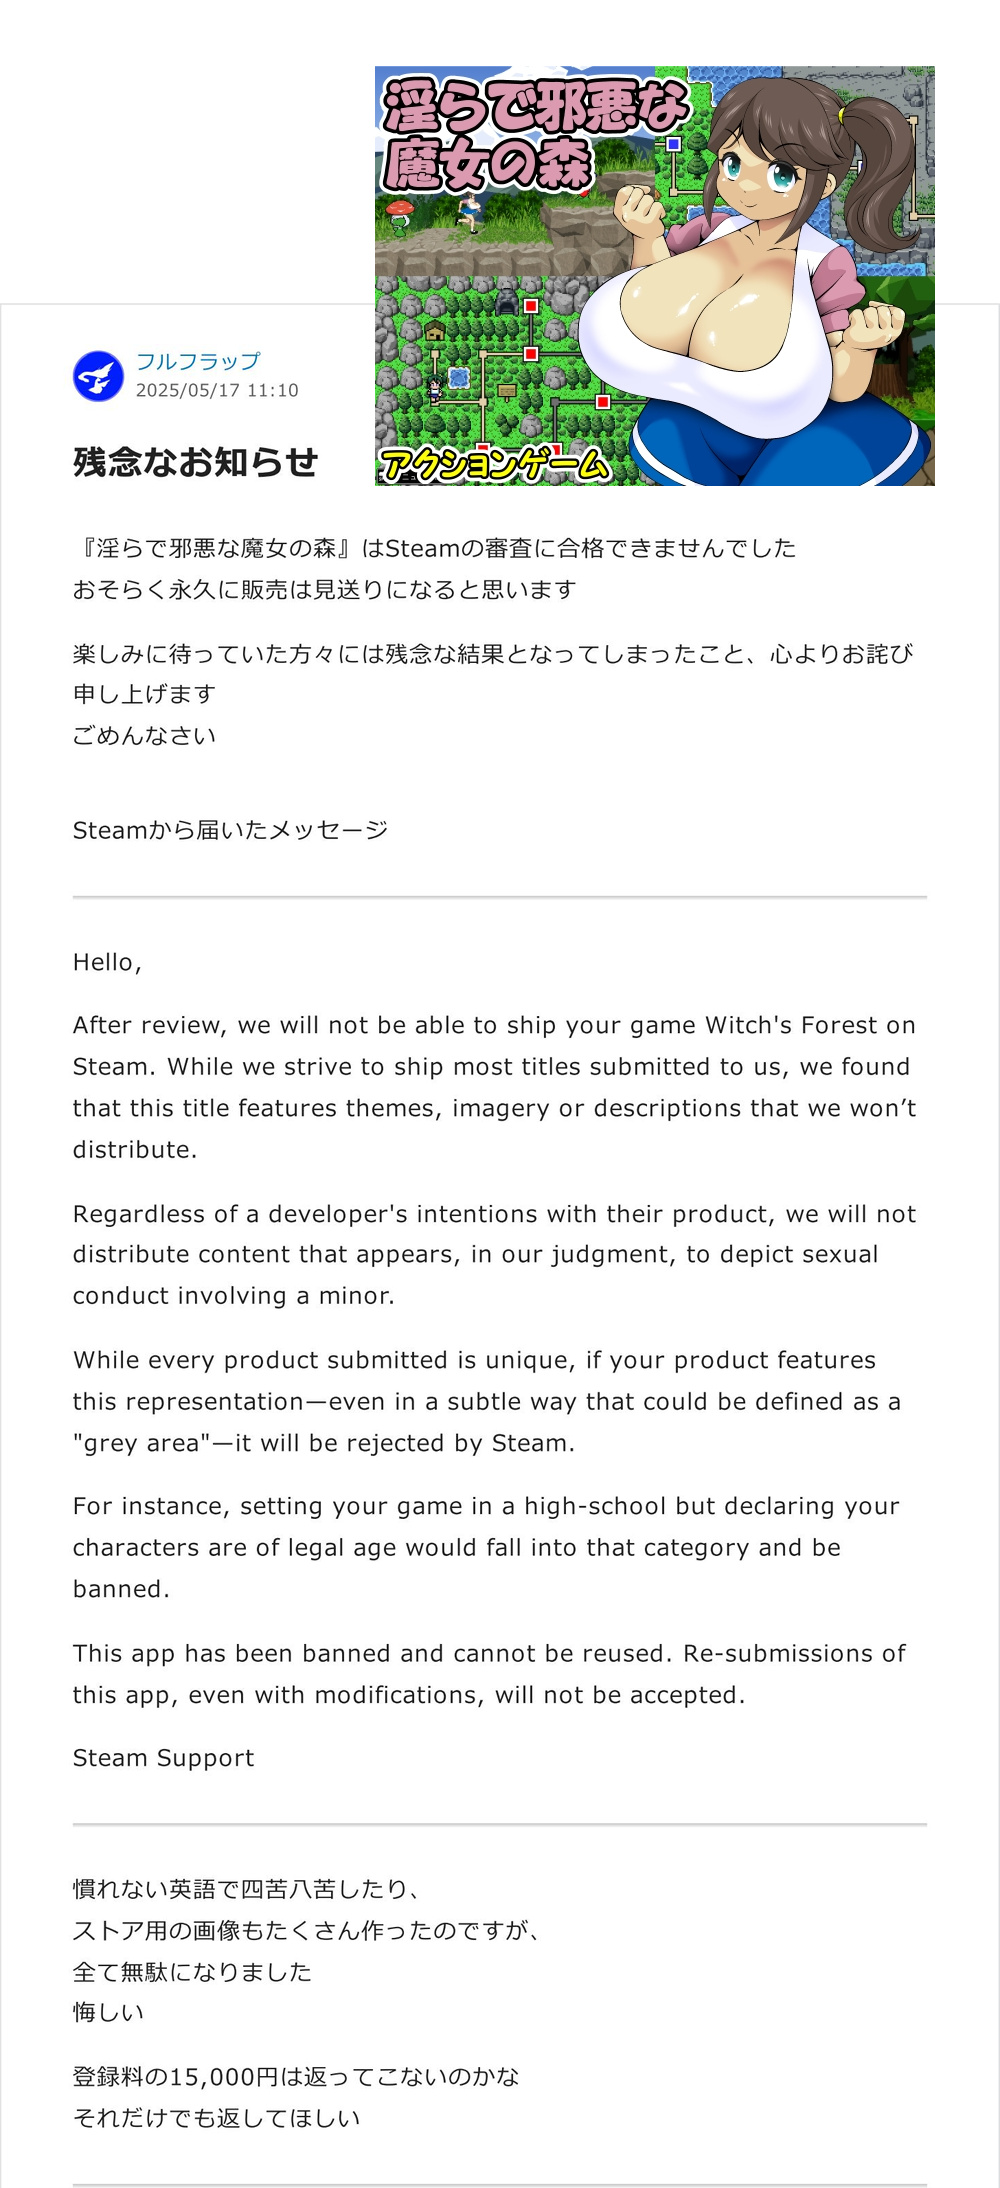Click the "Hello," greeting line
The height and width of the screenshot is (2188, 1000).
pyautogui.click(x=107, y=962)
